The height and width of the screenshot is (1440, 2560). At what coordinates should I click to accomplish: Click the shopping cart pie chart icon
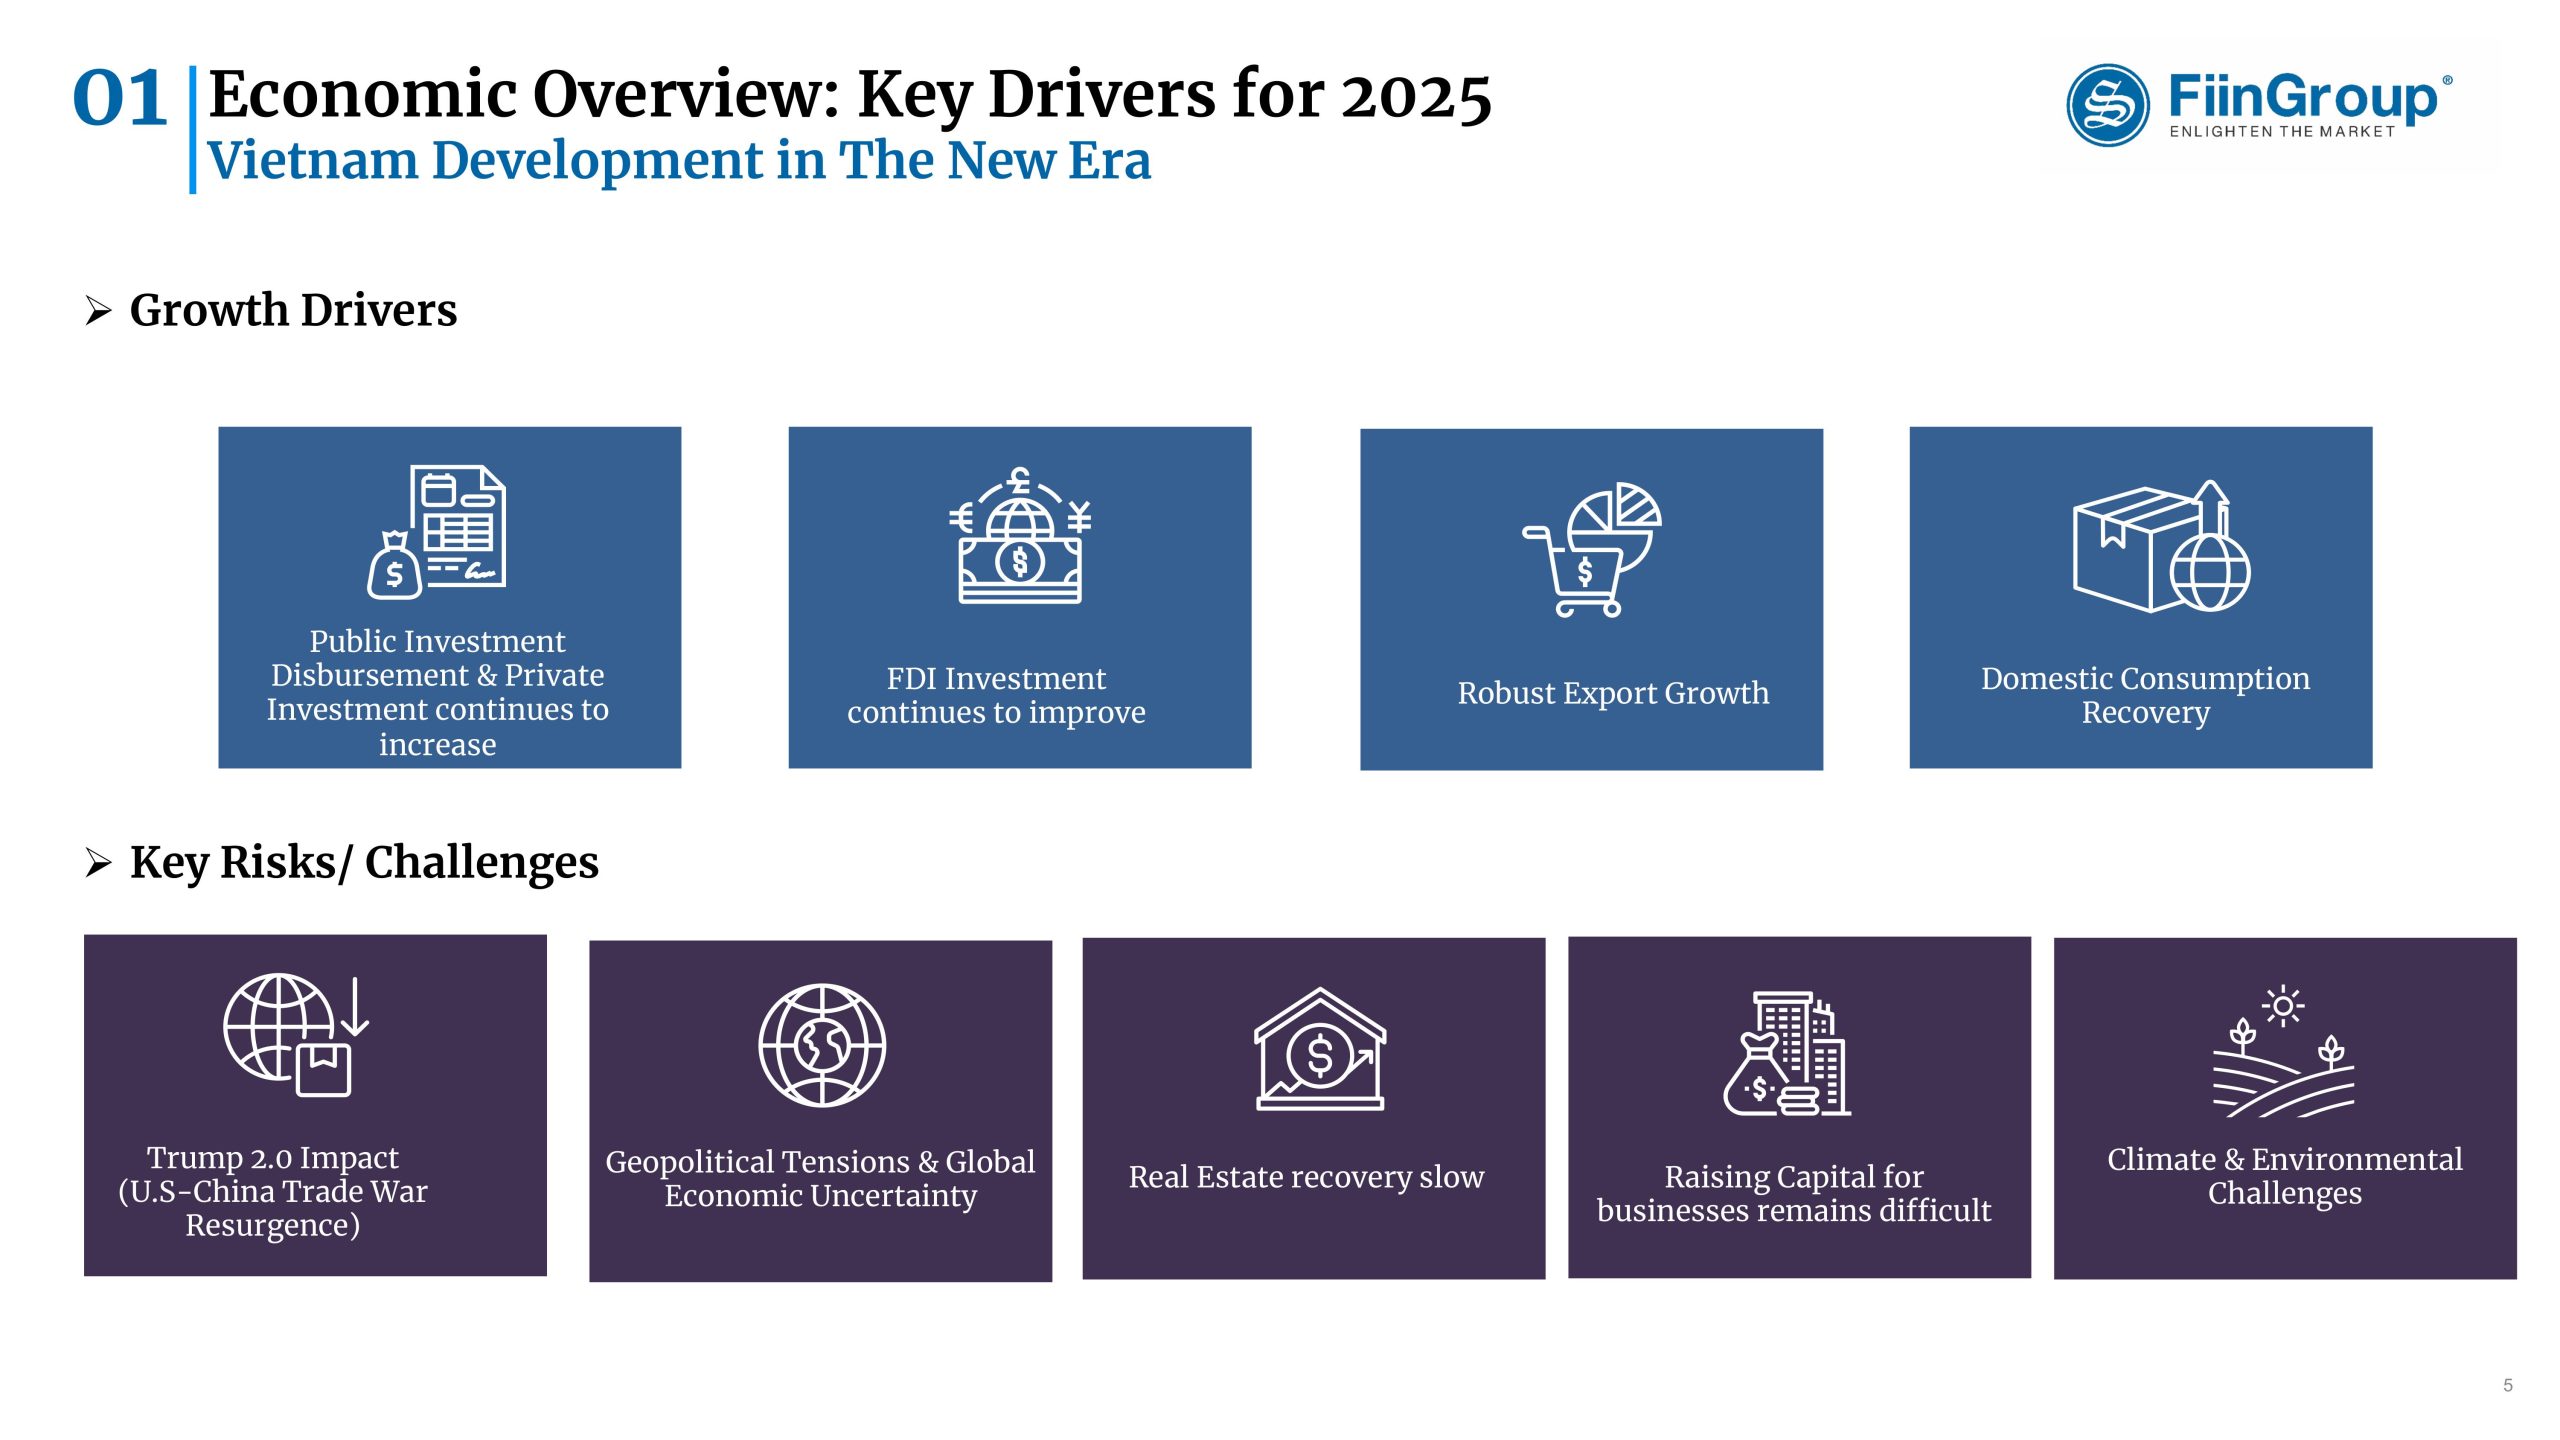tap(1591, 549)
